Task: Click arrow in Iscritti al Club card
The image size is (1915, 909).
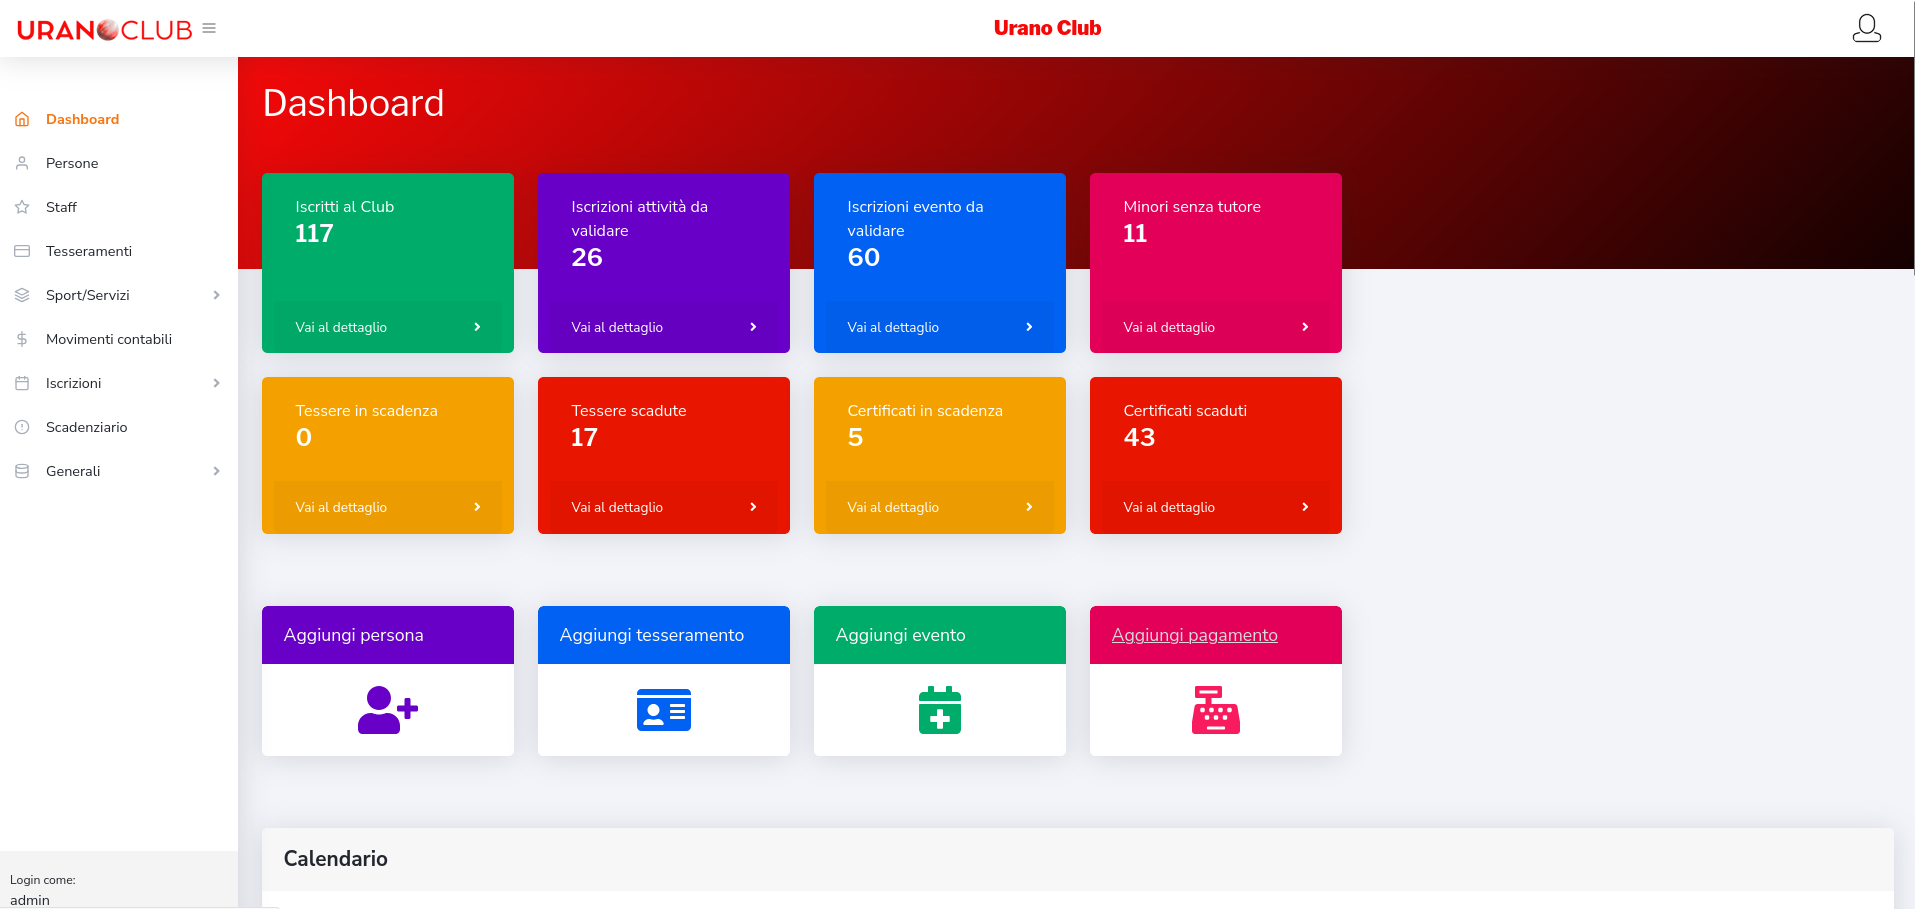Action: (x=477, y=327)
